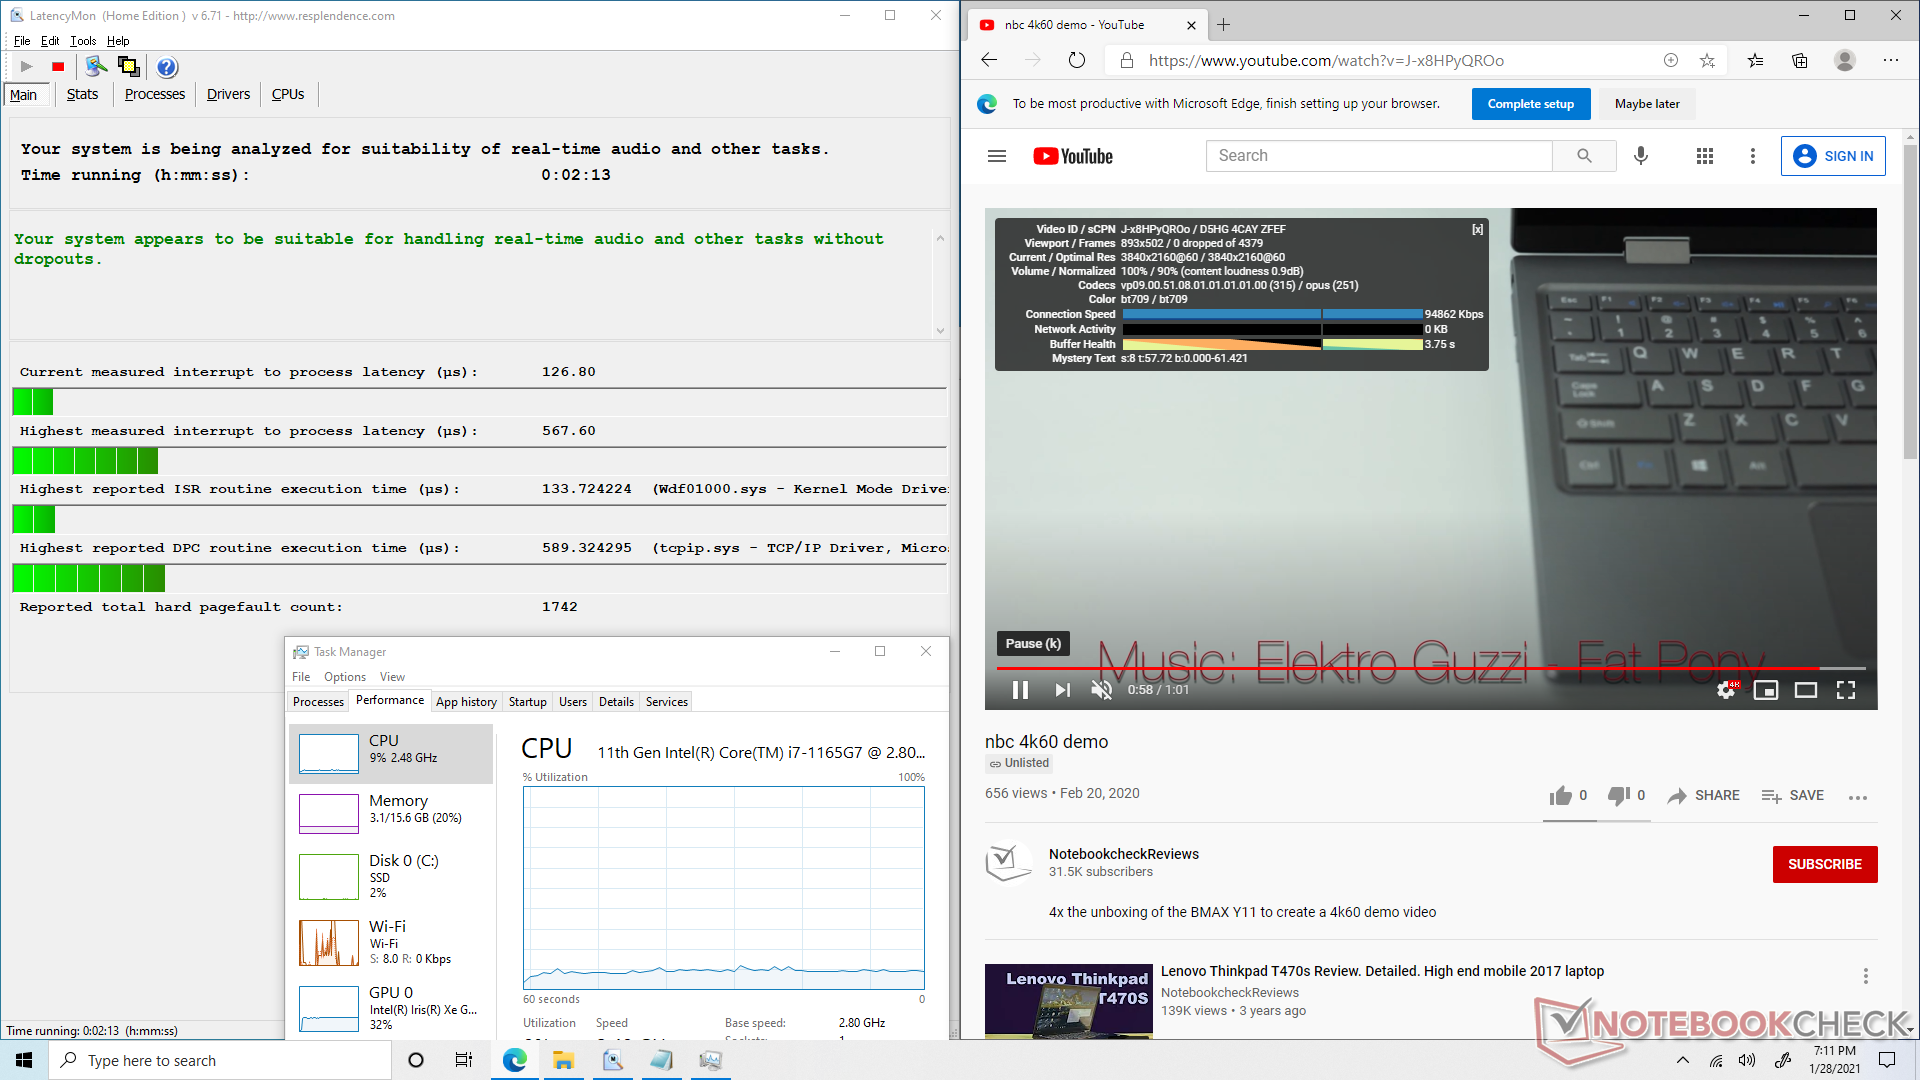
Task: Switch to LatencyMon Processes tab
Action: 155,94
